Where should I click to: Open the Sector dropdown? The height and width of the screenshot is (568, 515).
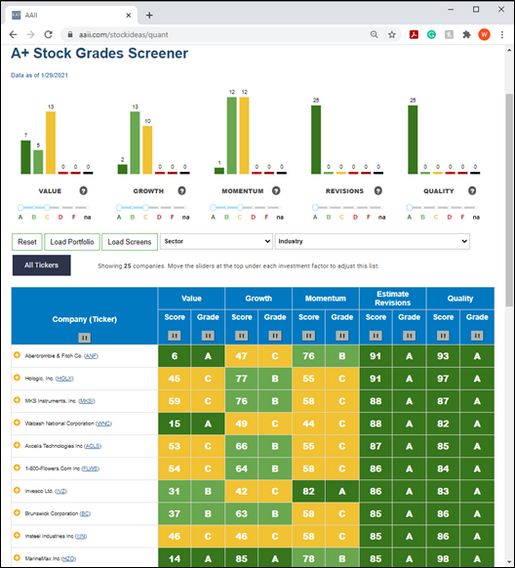click(x=216, y=241)
